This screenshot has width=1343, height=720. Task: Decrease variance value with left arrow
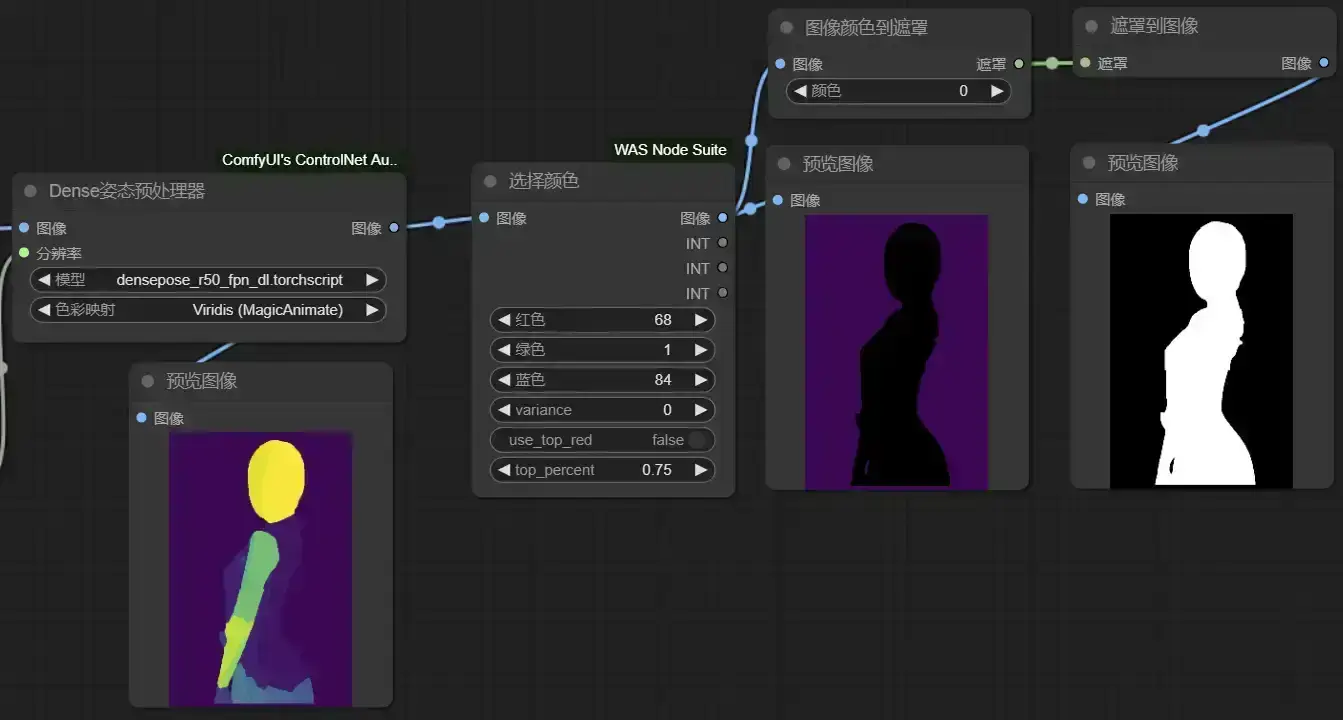pyautogui.click(x=503, y=410)
